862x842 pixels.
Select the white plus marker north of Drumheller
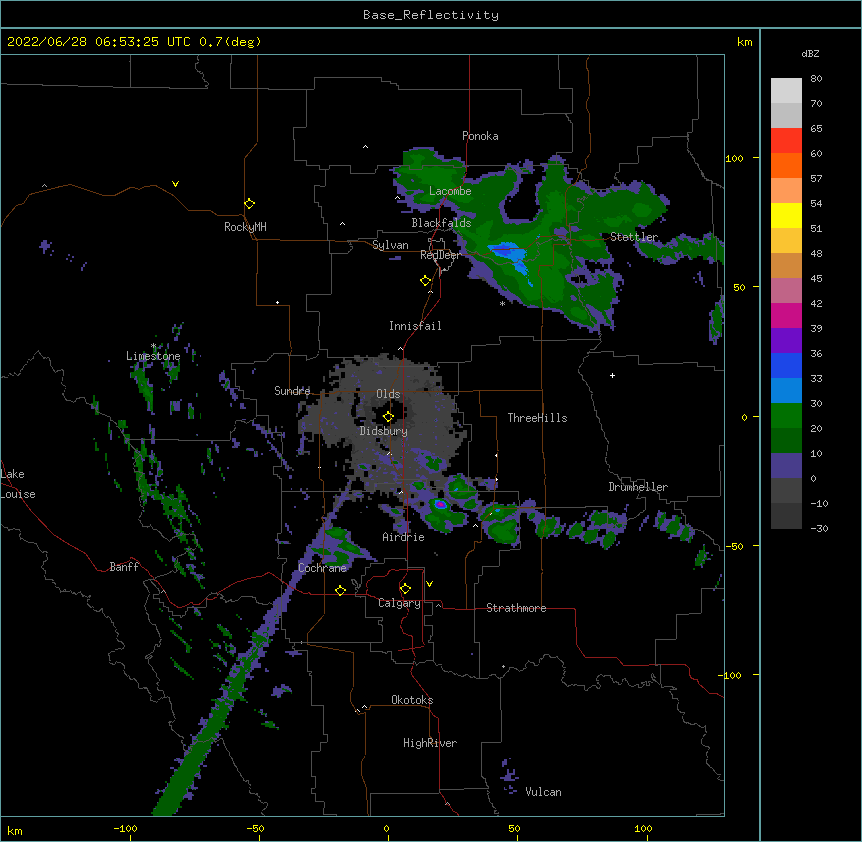pyautogui.click(x=612, y=375)
